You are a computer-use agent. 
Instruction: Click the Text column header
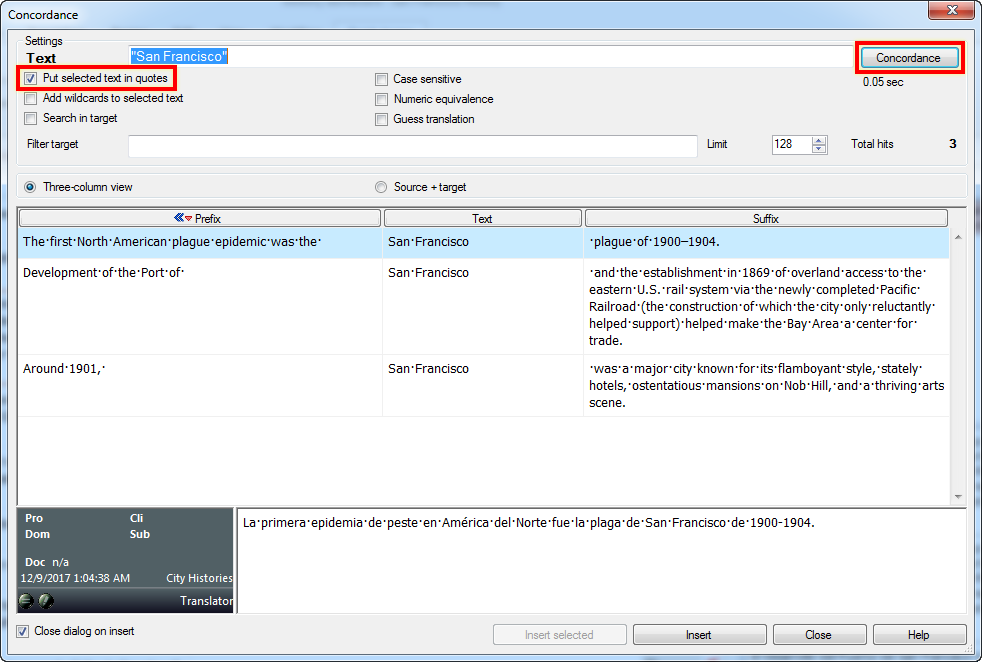(x=483, y=217)
